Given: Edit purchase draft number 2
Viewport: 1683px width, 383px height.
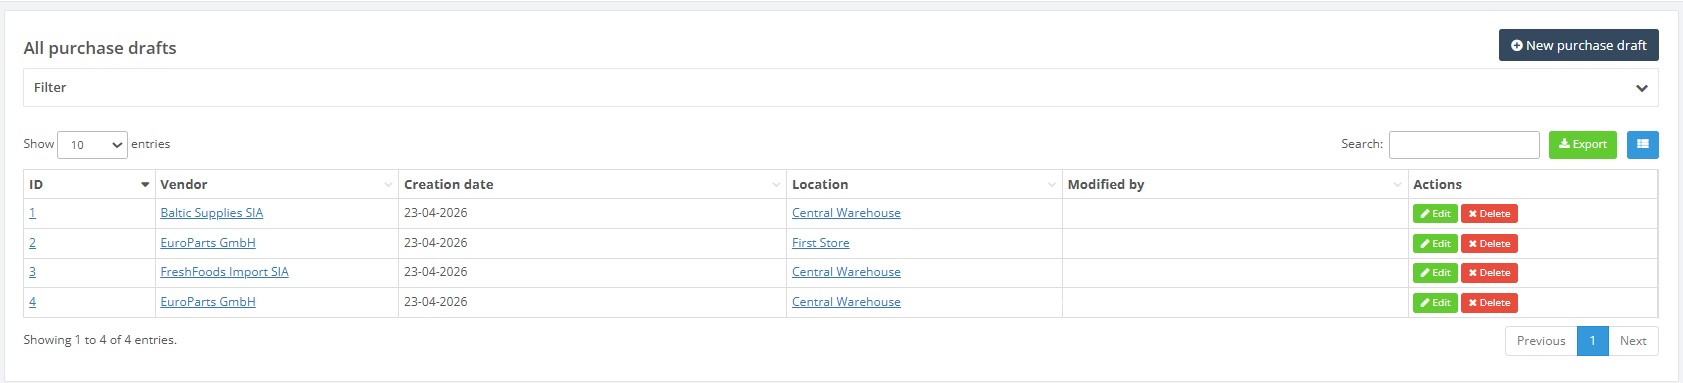Looking at the screenshot, I should tap(1435, 244).
